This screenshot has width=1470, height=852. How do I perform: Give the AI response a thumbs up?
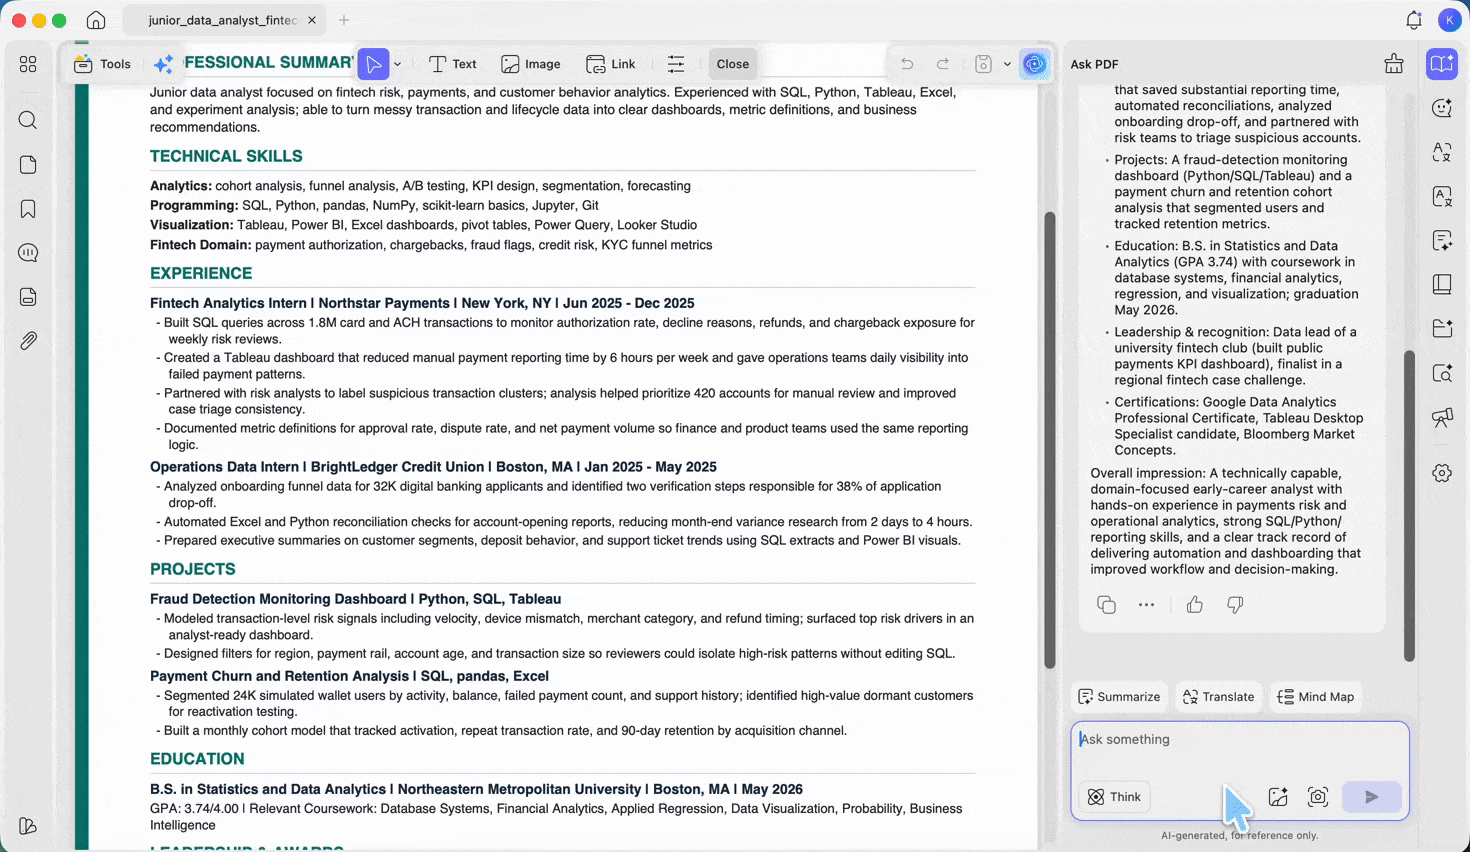pos(1195,605)
